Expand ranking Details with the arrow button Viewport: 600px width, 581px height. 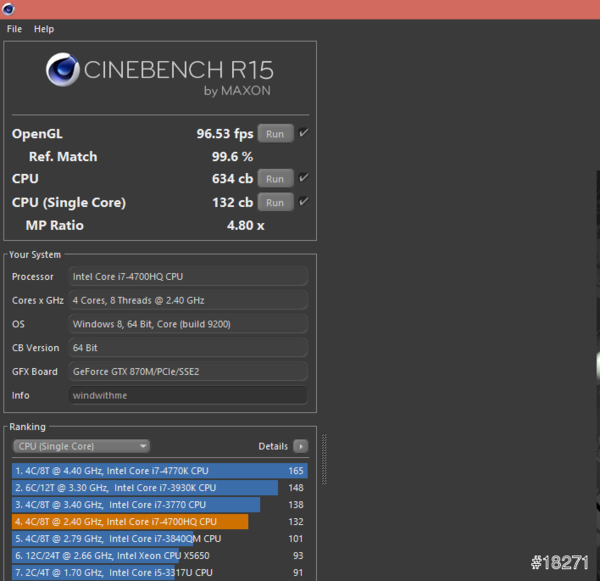click(300, 446)
